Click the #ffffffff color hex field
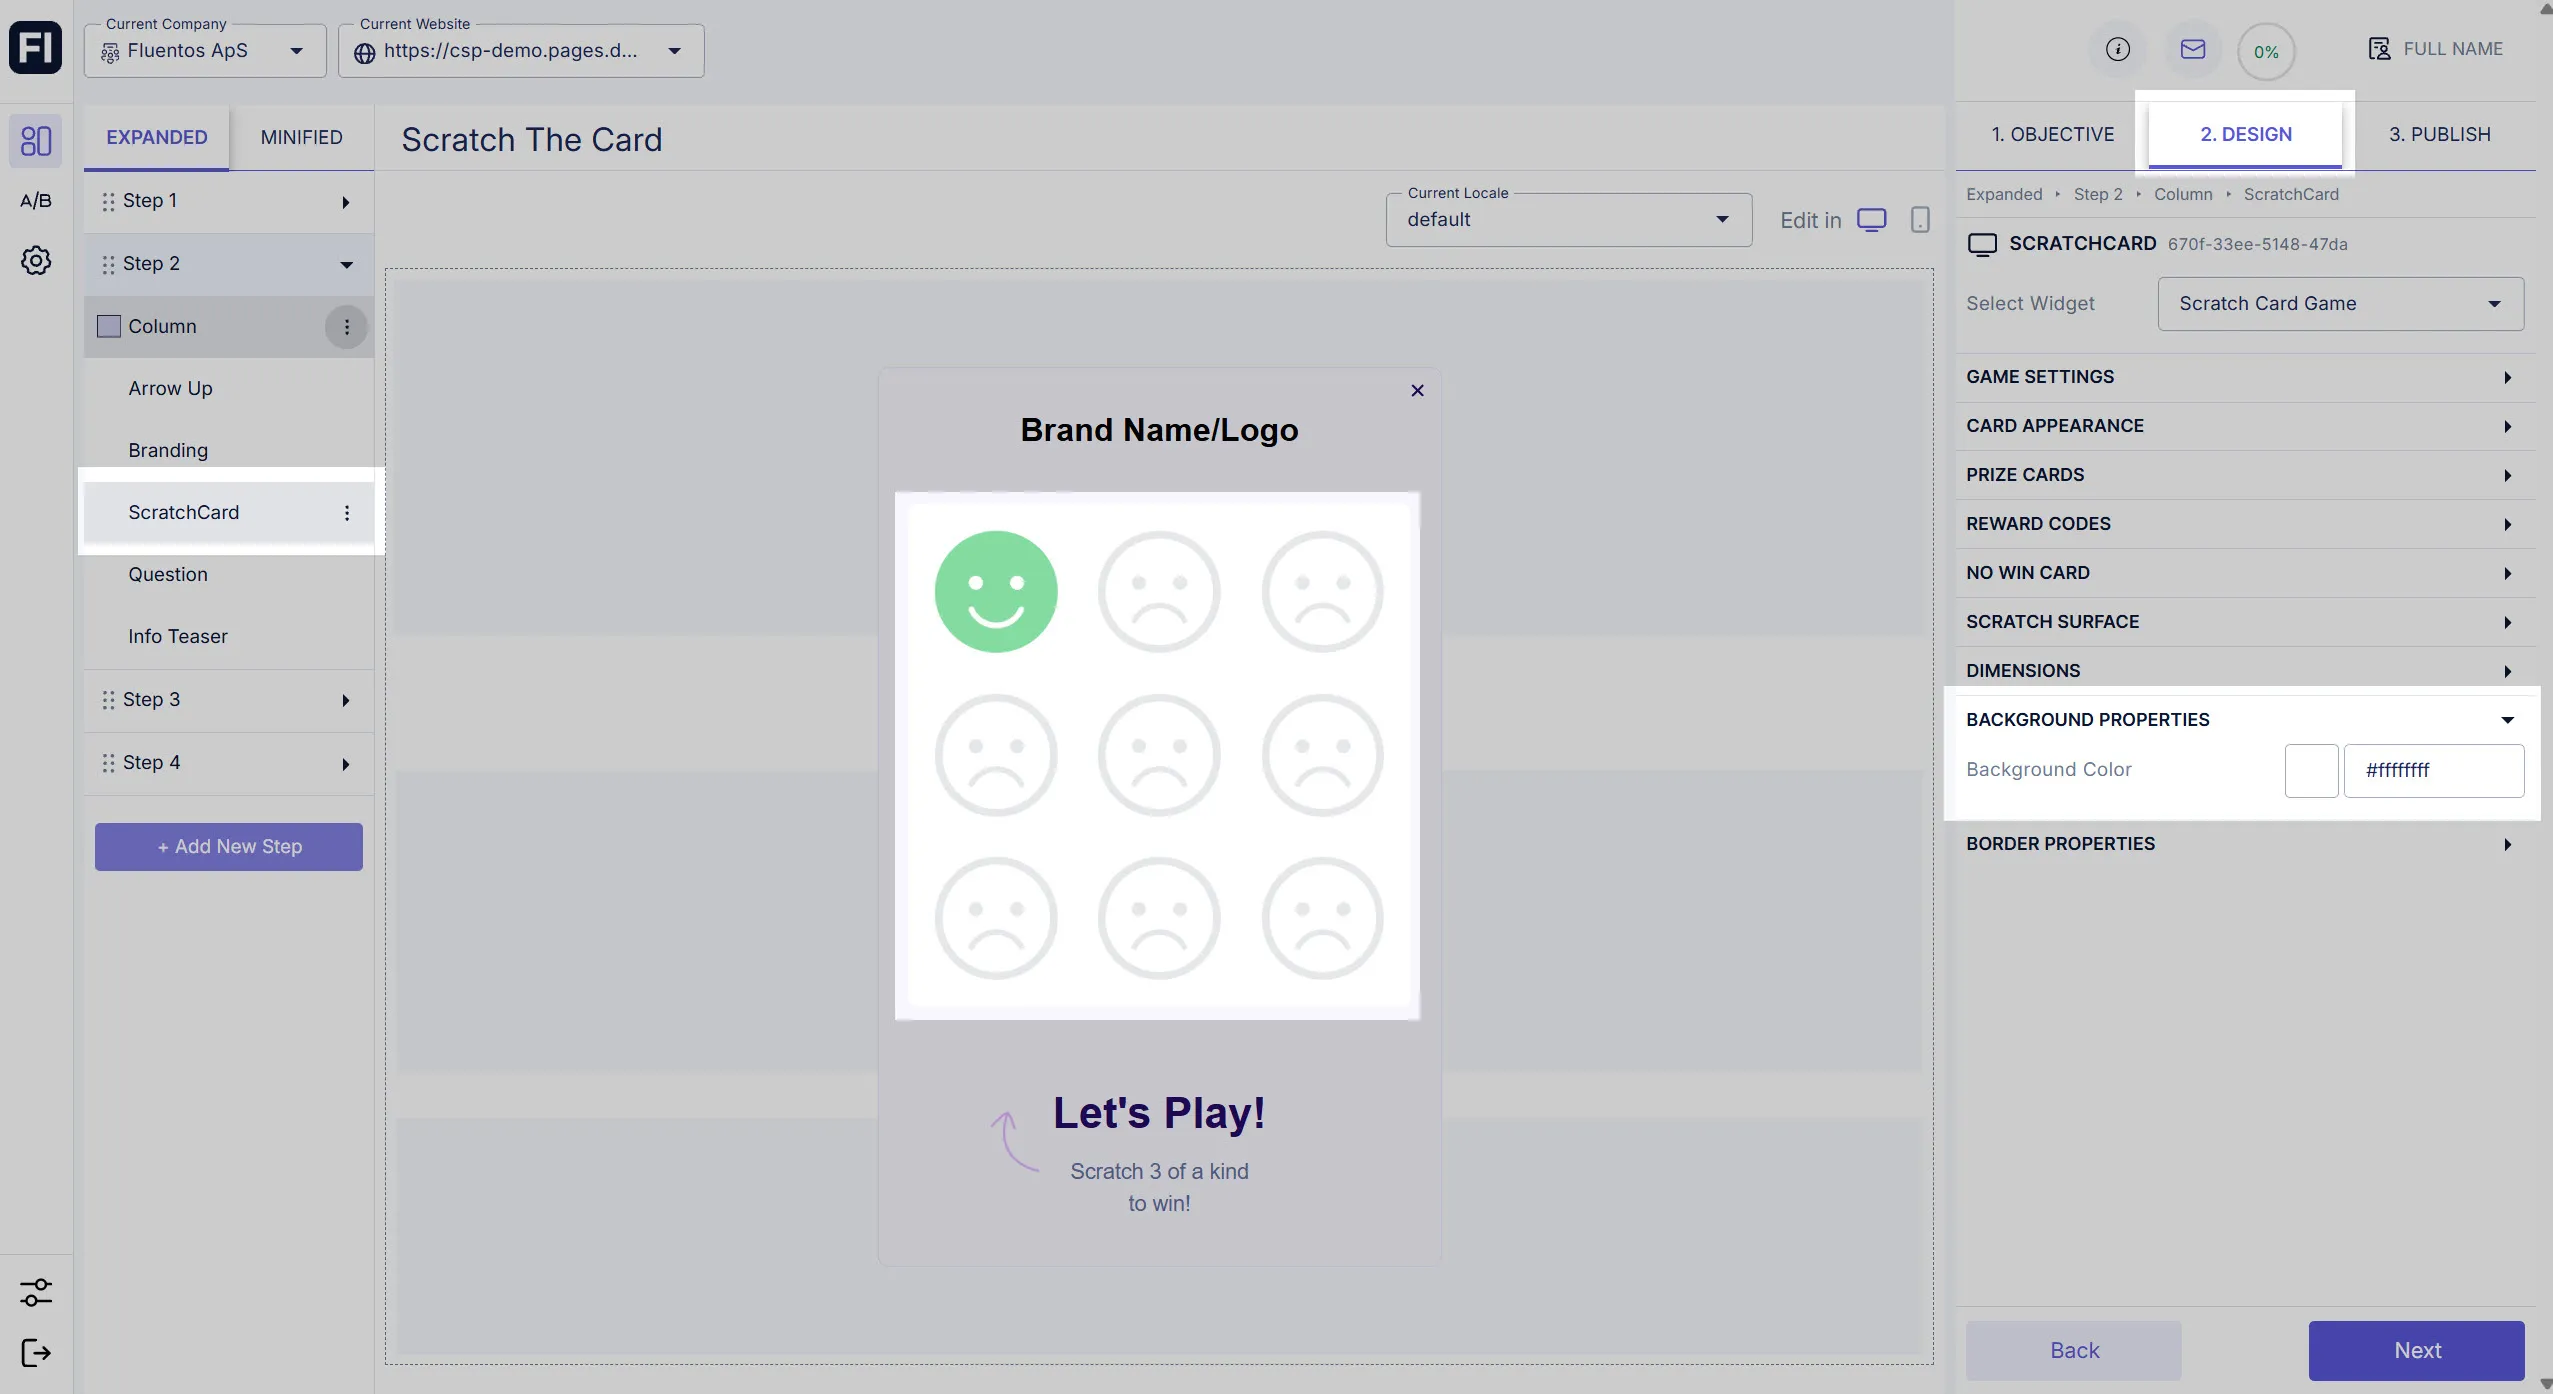Screen dimensions: 2553x1394 click(2434, 771)
